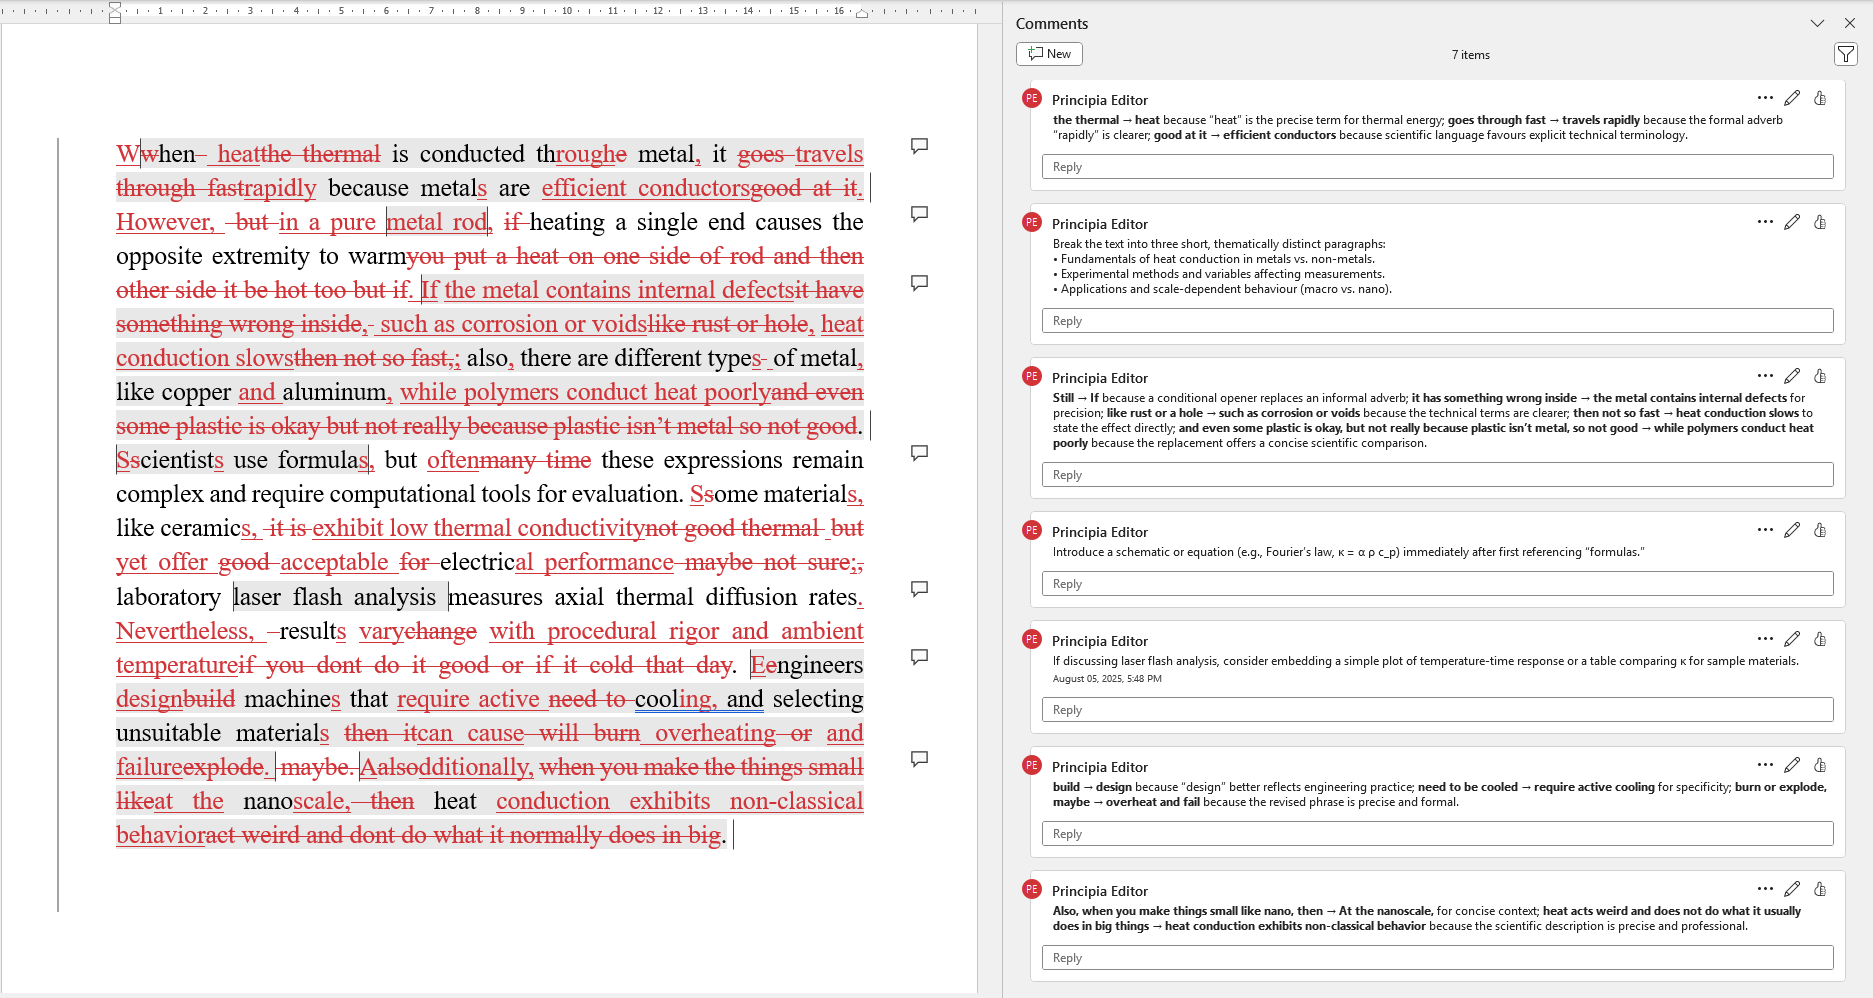Like the comment about breaking text into paragraphs
The height and width of the screenshot is (998, 1873).
[x=1820, y=222]
